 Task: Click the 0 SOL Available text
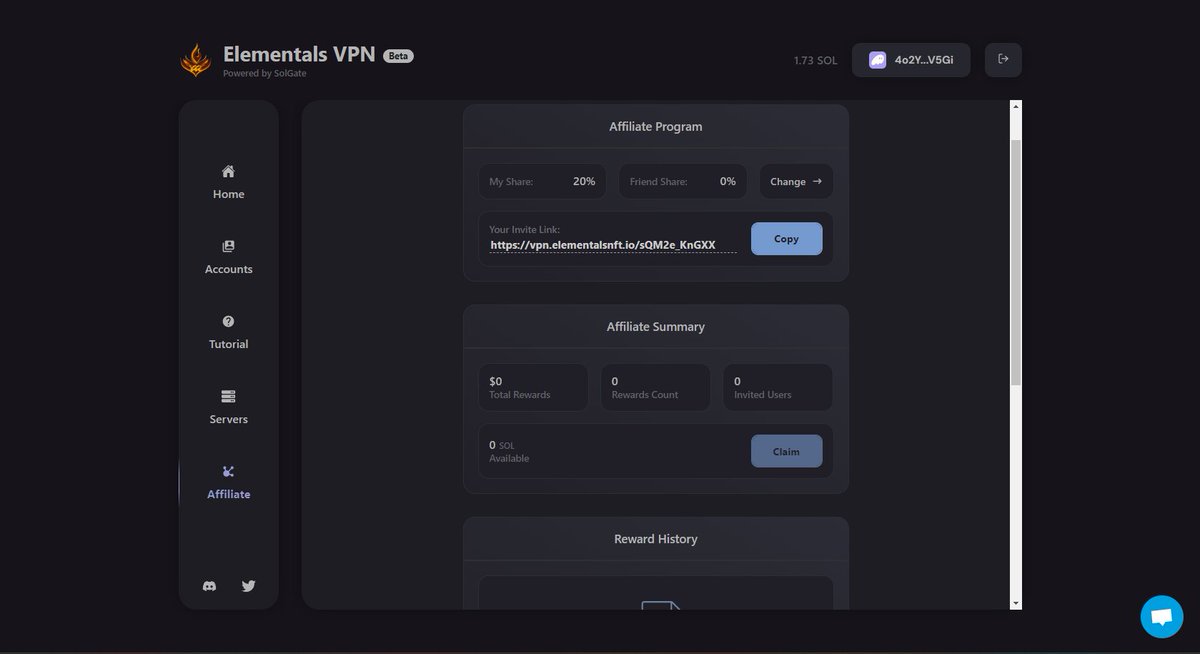509,451
